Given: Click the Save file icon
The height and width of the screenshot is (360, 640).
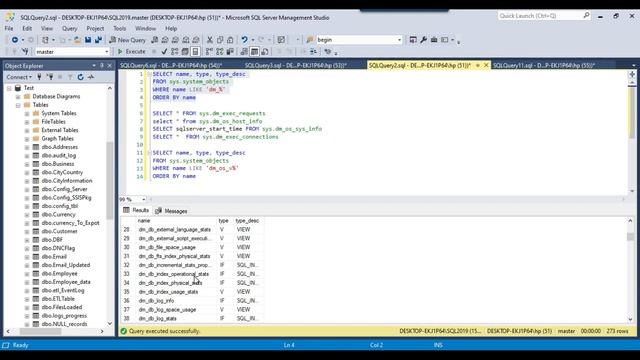Looking at the screenshot, I should [x=88, y=40].
